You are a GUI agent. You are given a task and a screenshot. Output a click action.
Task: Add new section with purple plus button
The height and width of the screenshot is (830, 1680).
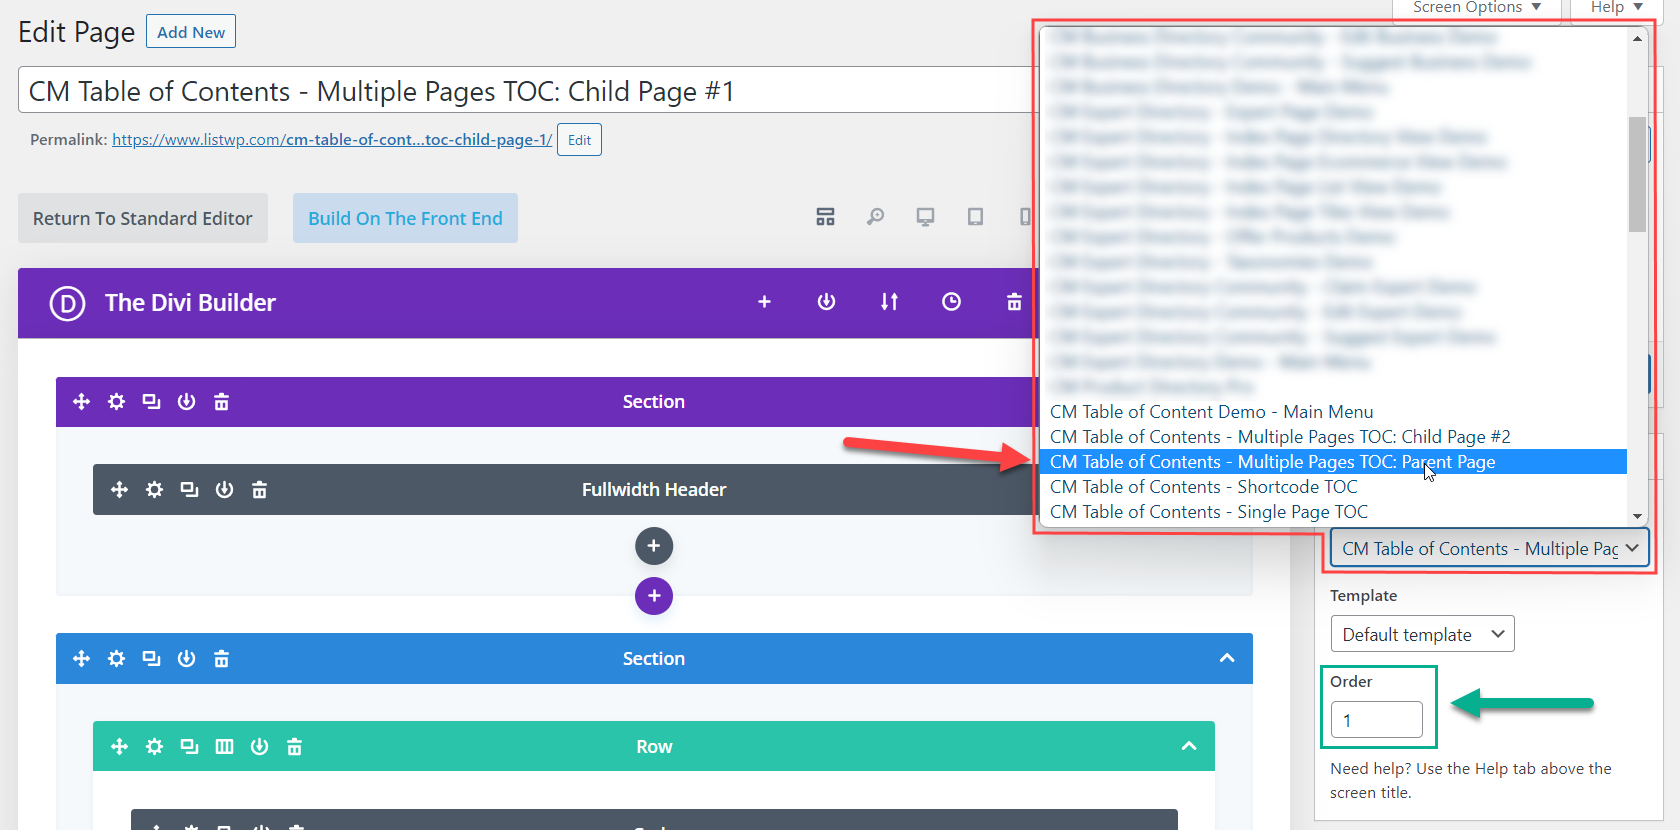654,596
